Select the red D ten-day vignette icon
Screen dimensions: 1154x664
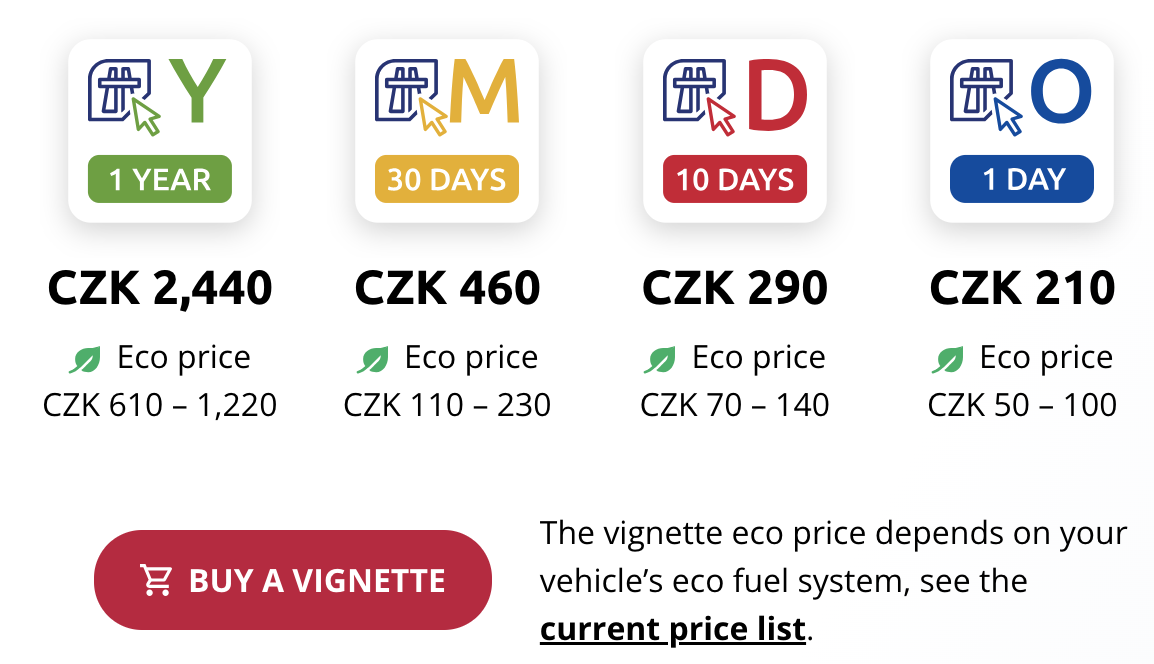(x=734, y=96)
